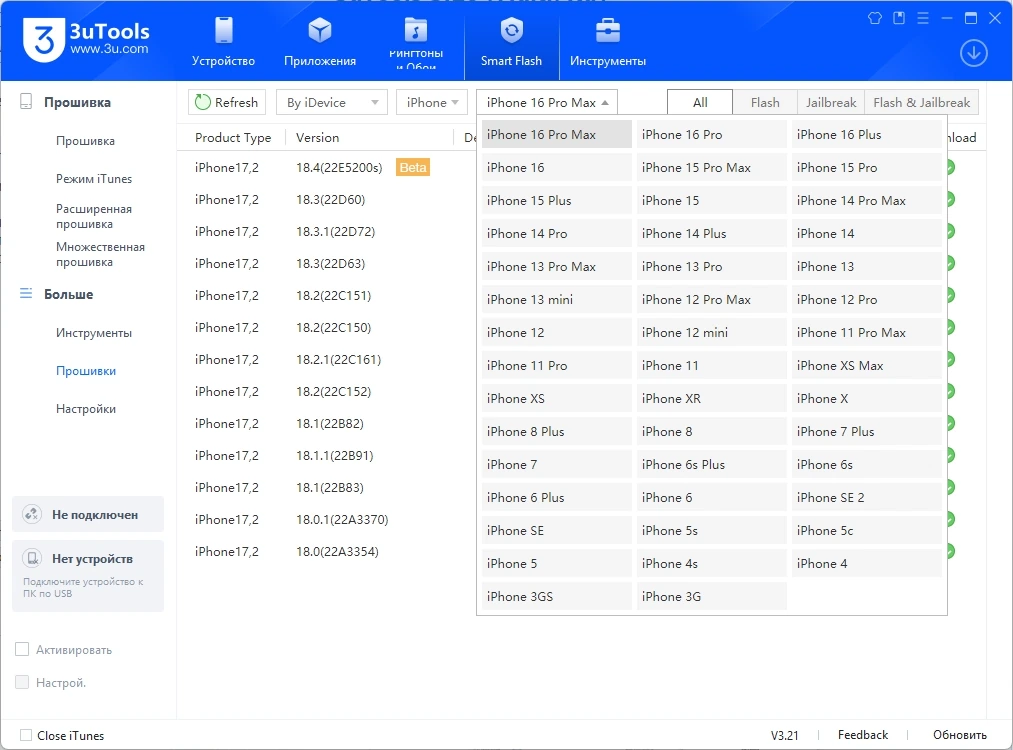The height and width of the screenshot is (750, 1013).
Task: Click the V3.21 version label
Action: coord(784,735)
